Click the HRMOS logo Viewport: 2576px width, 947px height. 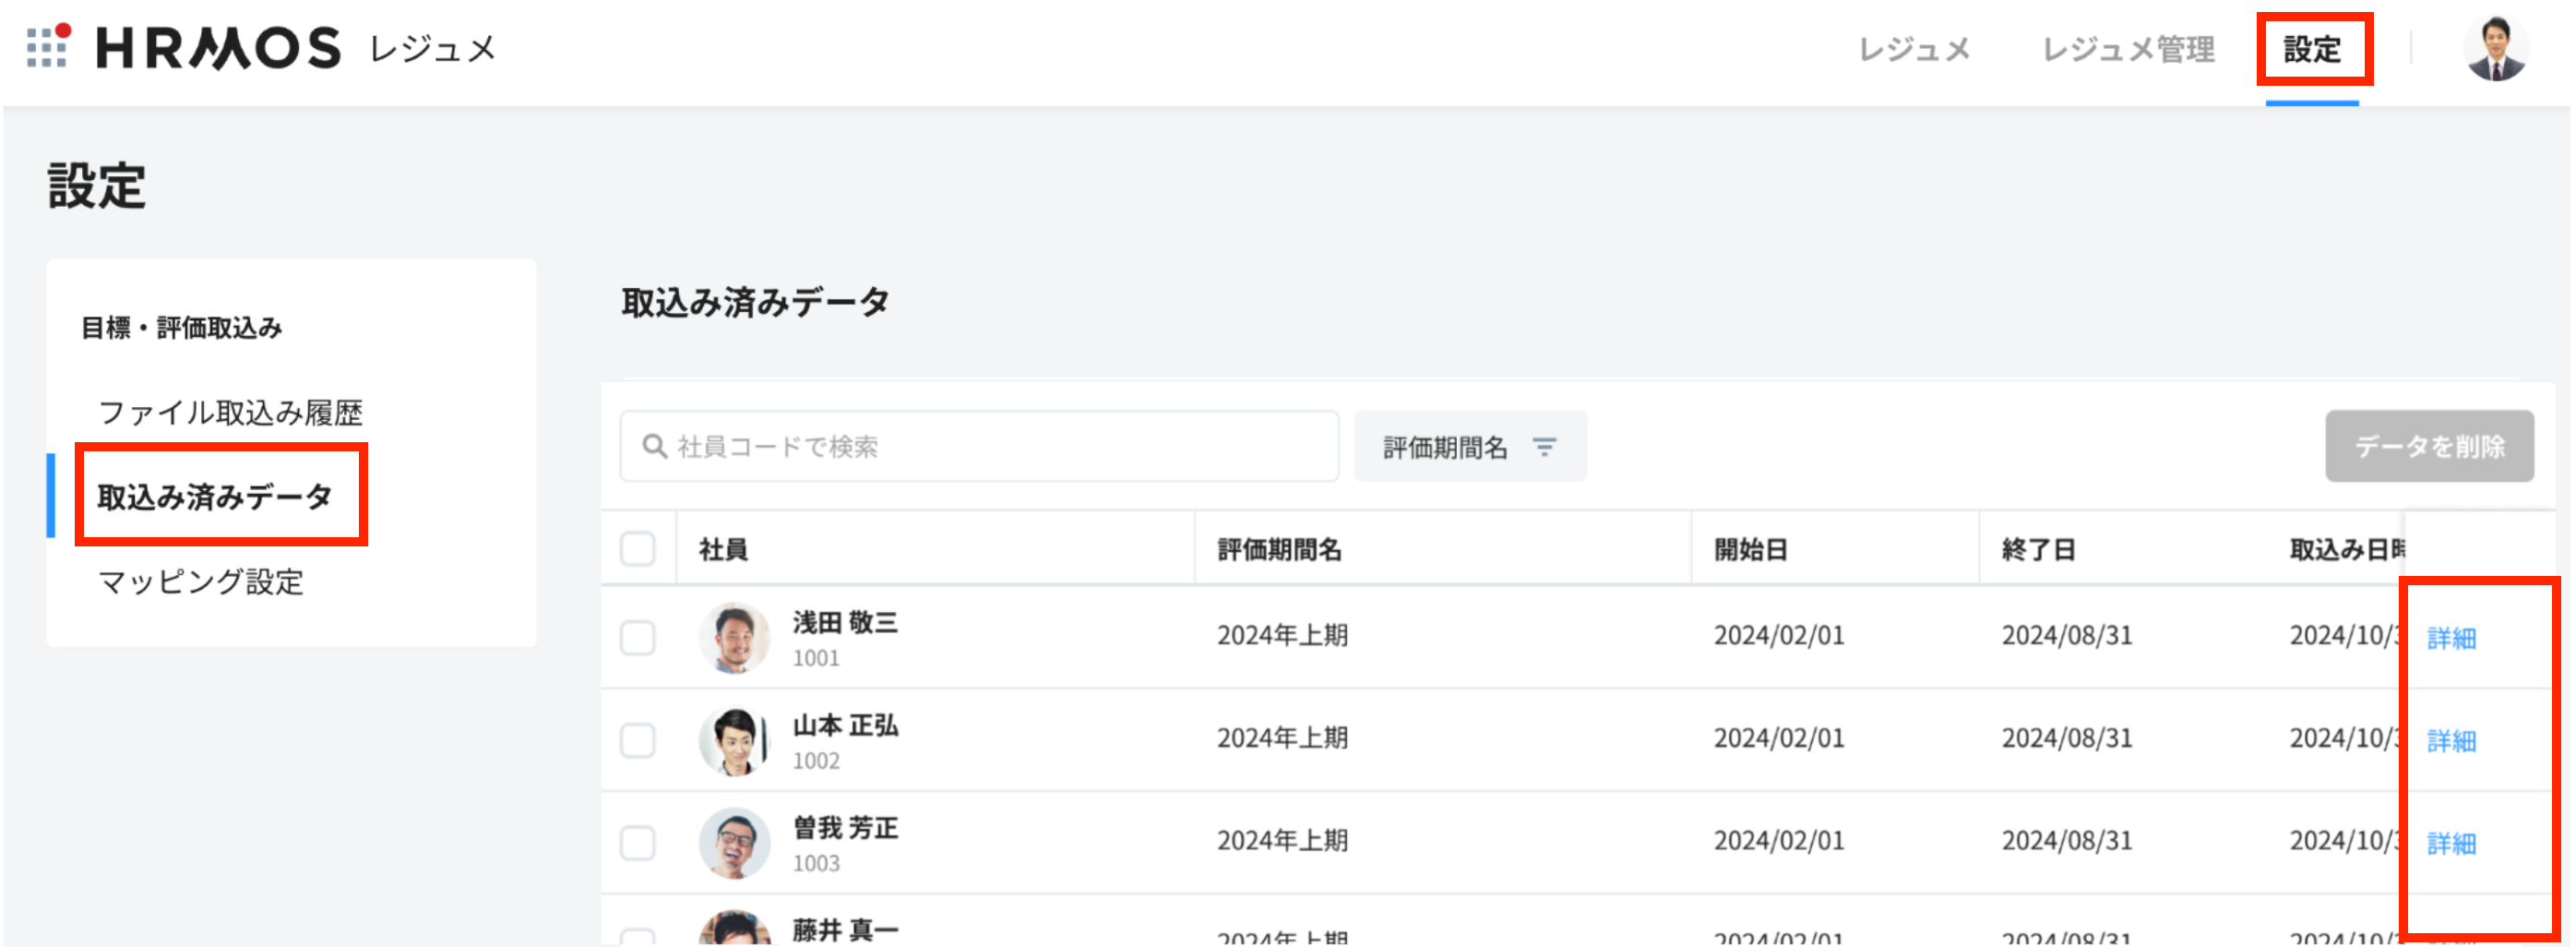[x=218, y=48]
